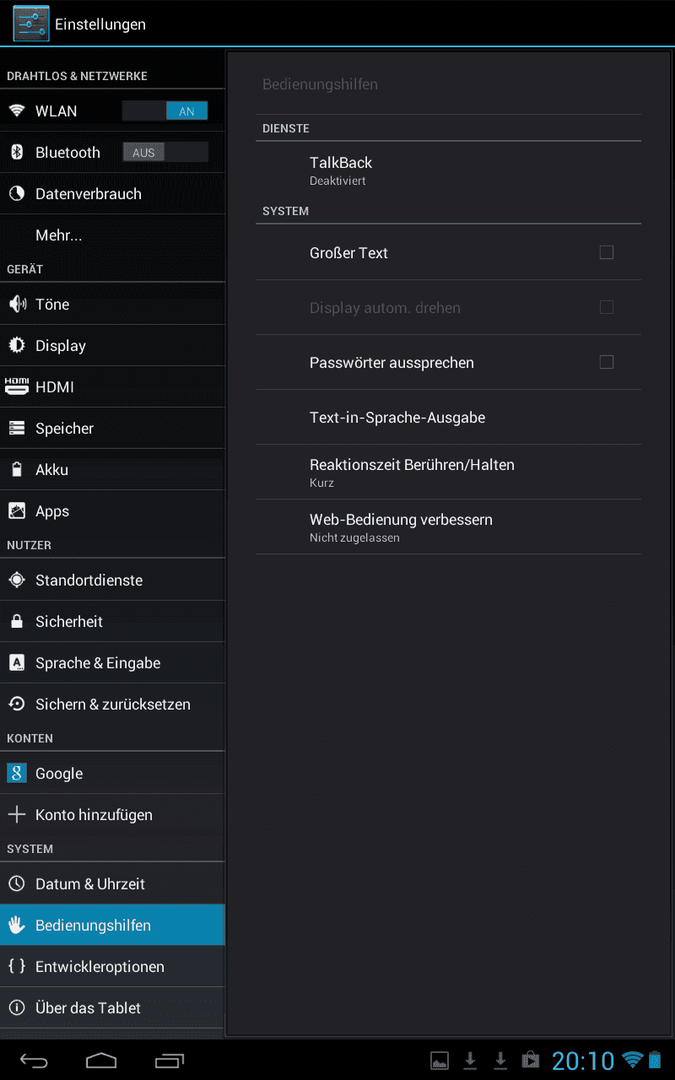
Task: Tap the Einstellungen app icon in header
Action: tap(31, 24)
